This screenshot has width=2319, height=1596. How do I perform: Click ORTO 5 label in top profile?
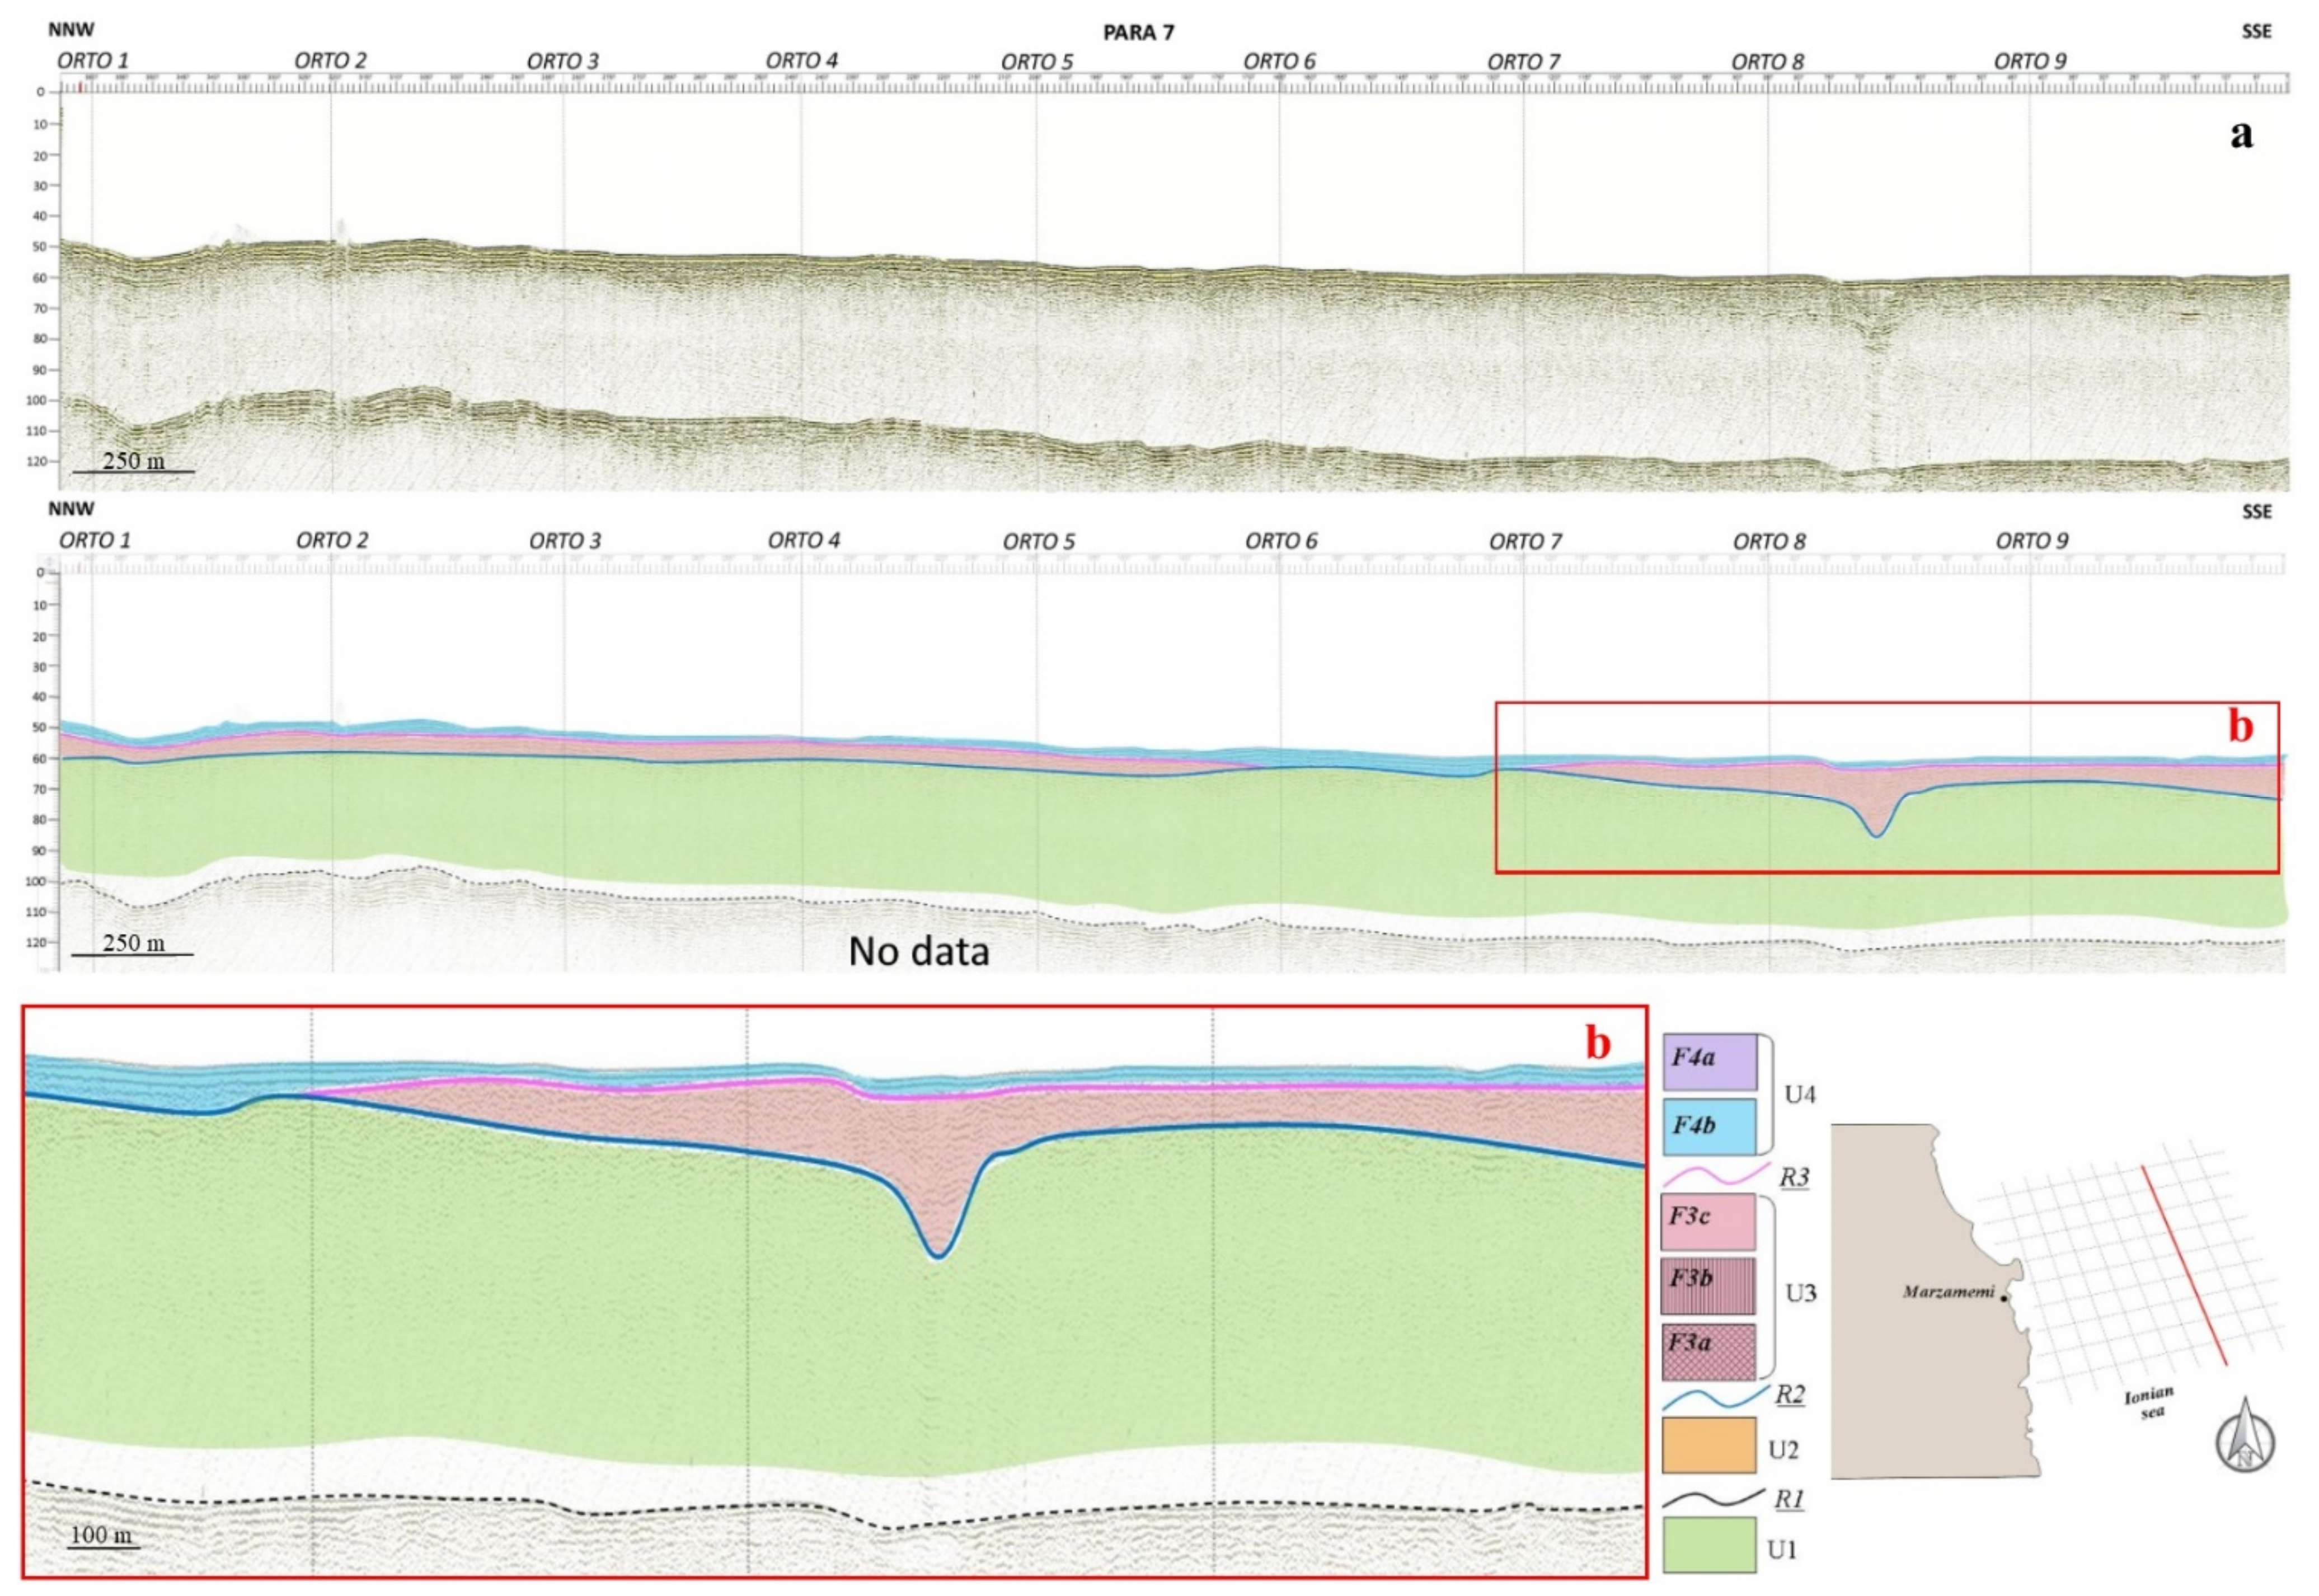(x=1037, y=63)
